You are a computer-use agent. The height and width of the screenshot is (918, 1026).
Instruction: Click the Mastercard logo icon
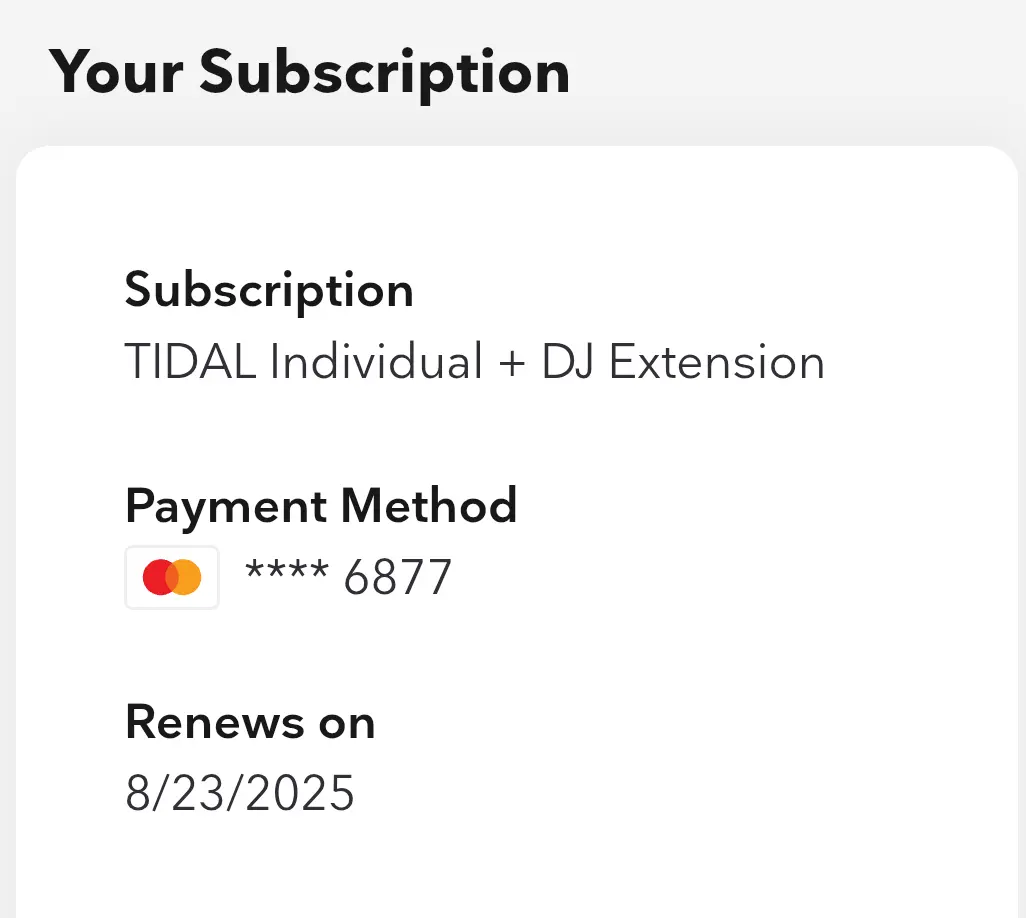pyautogui.click(x=172, y=577)
